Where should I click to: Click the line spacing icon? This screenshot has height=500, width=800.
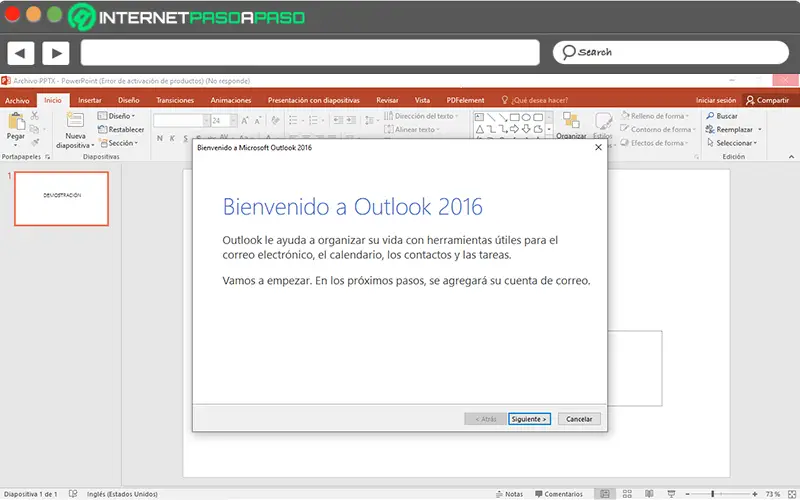pyautogui.click(x=369, y=121)
